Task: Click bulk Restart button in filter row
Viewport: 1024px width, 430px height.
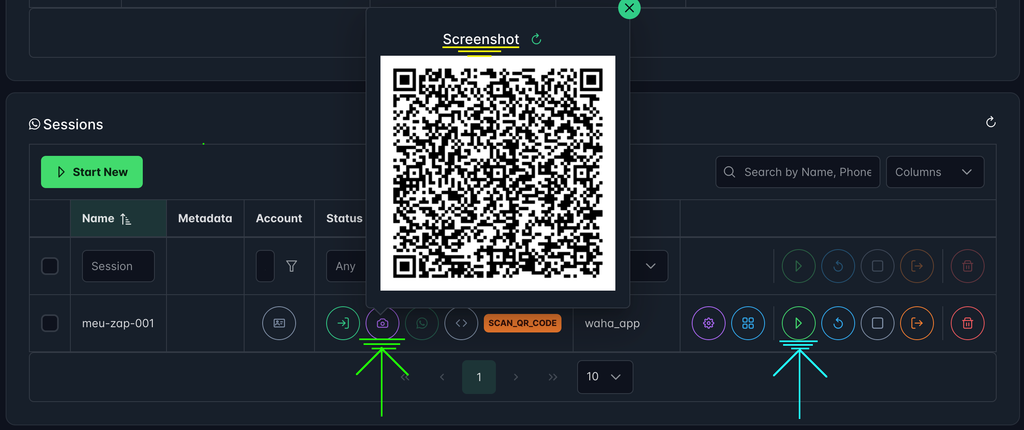Action: [x=838, y=266]
